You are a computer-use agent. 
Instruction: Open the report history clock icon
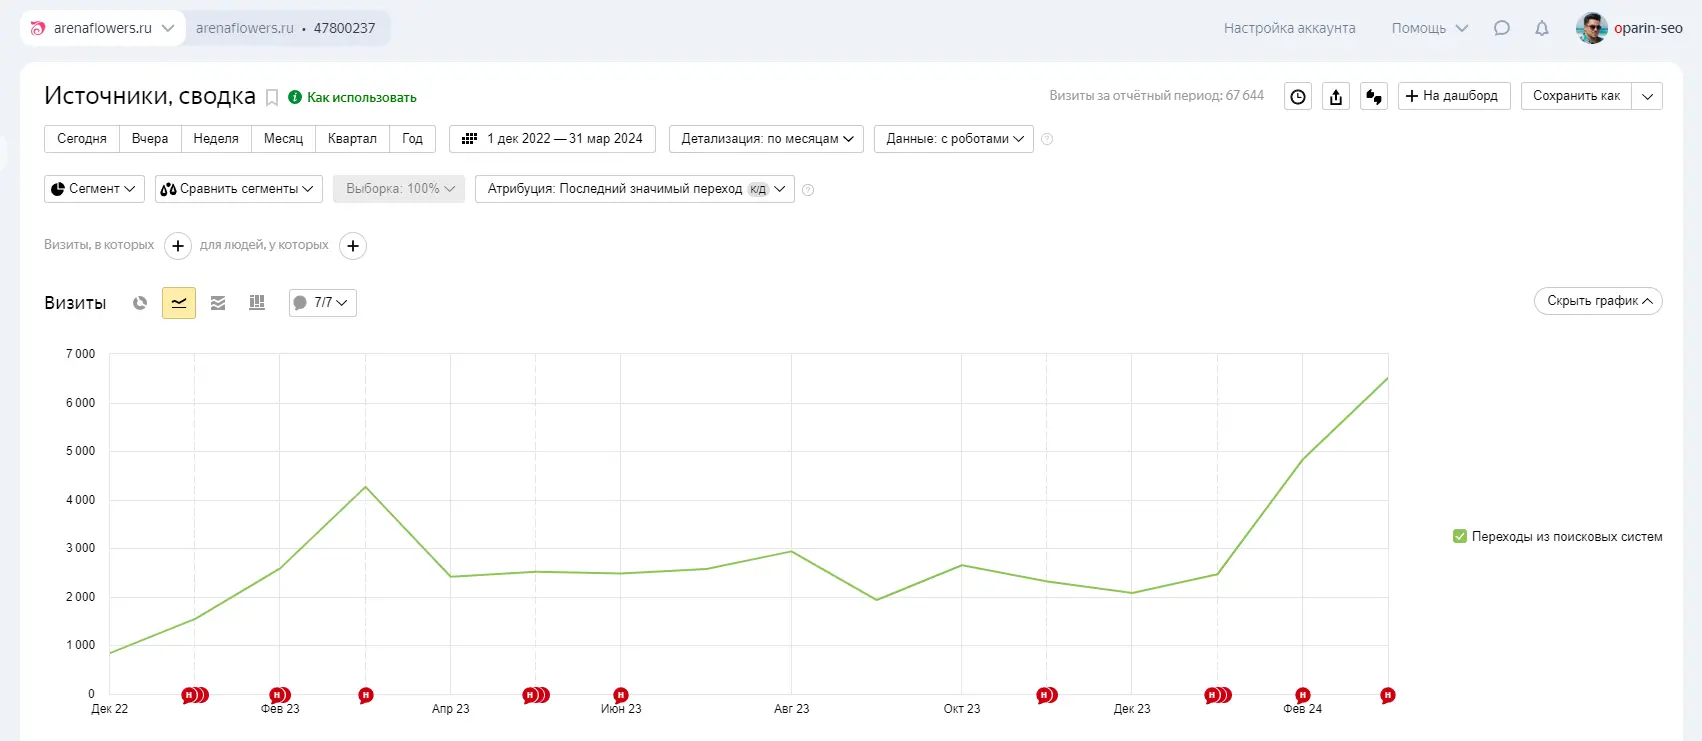[x=1297, y=97]
